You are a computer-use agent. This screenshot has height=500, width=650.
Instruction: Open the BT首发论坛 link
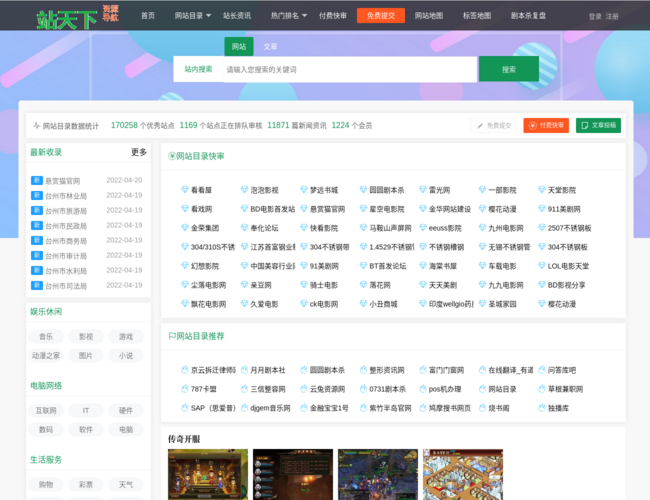coord(388,266)
